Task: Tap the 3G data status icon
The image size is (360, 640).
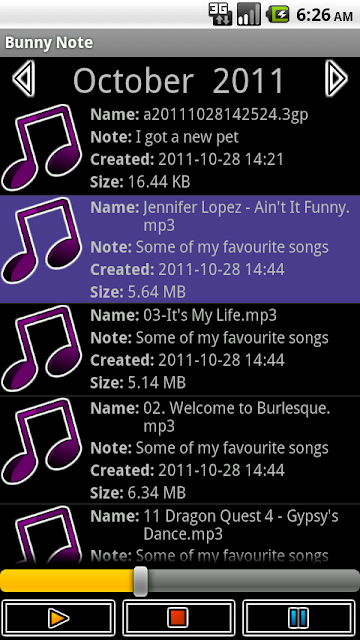Action: tap(220, 15)
